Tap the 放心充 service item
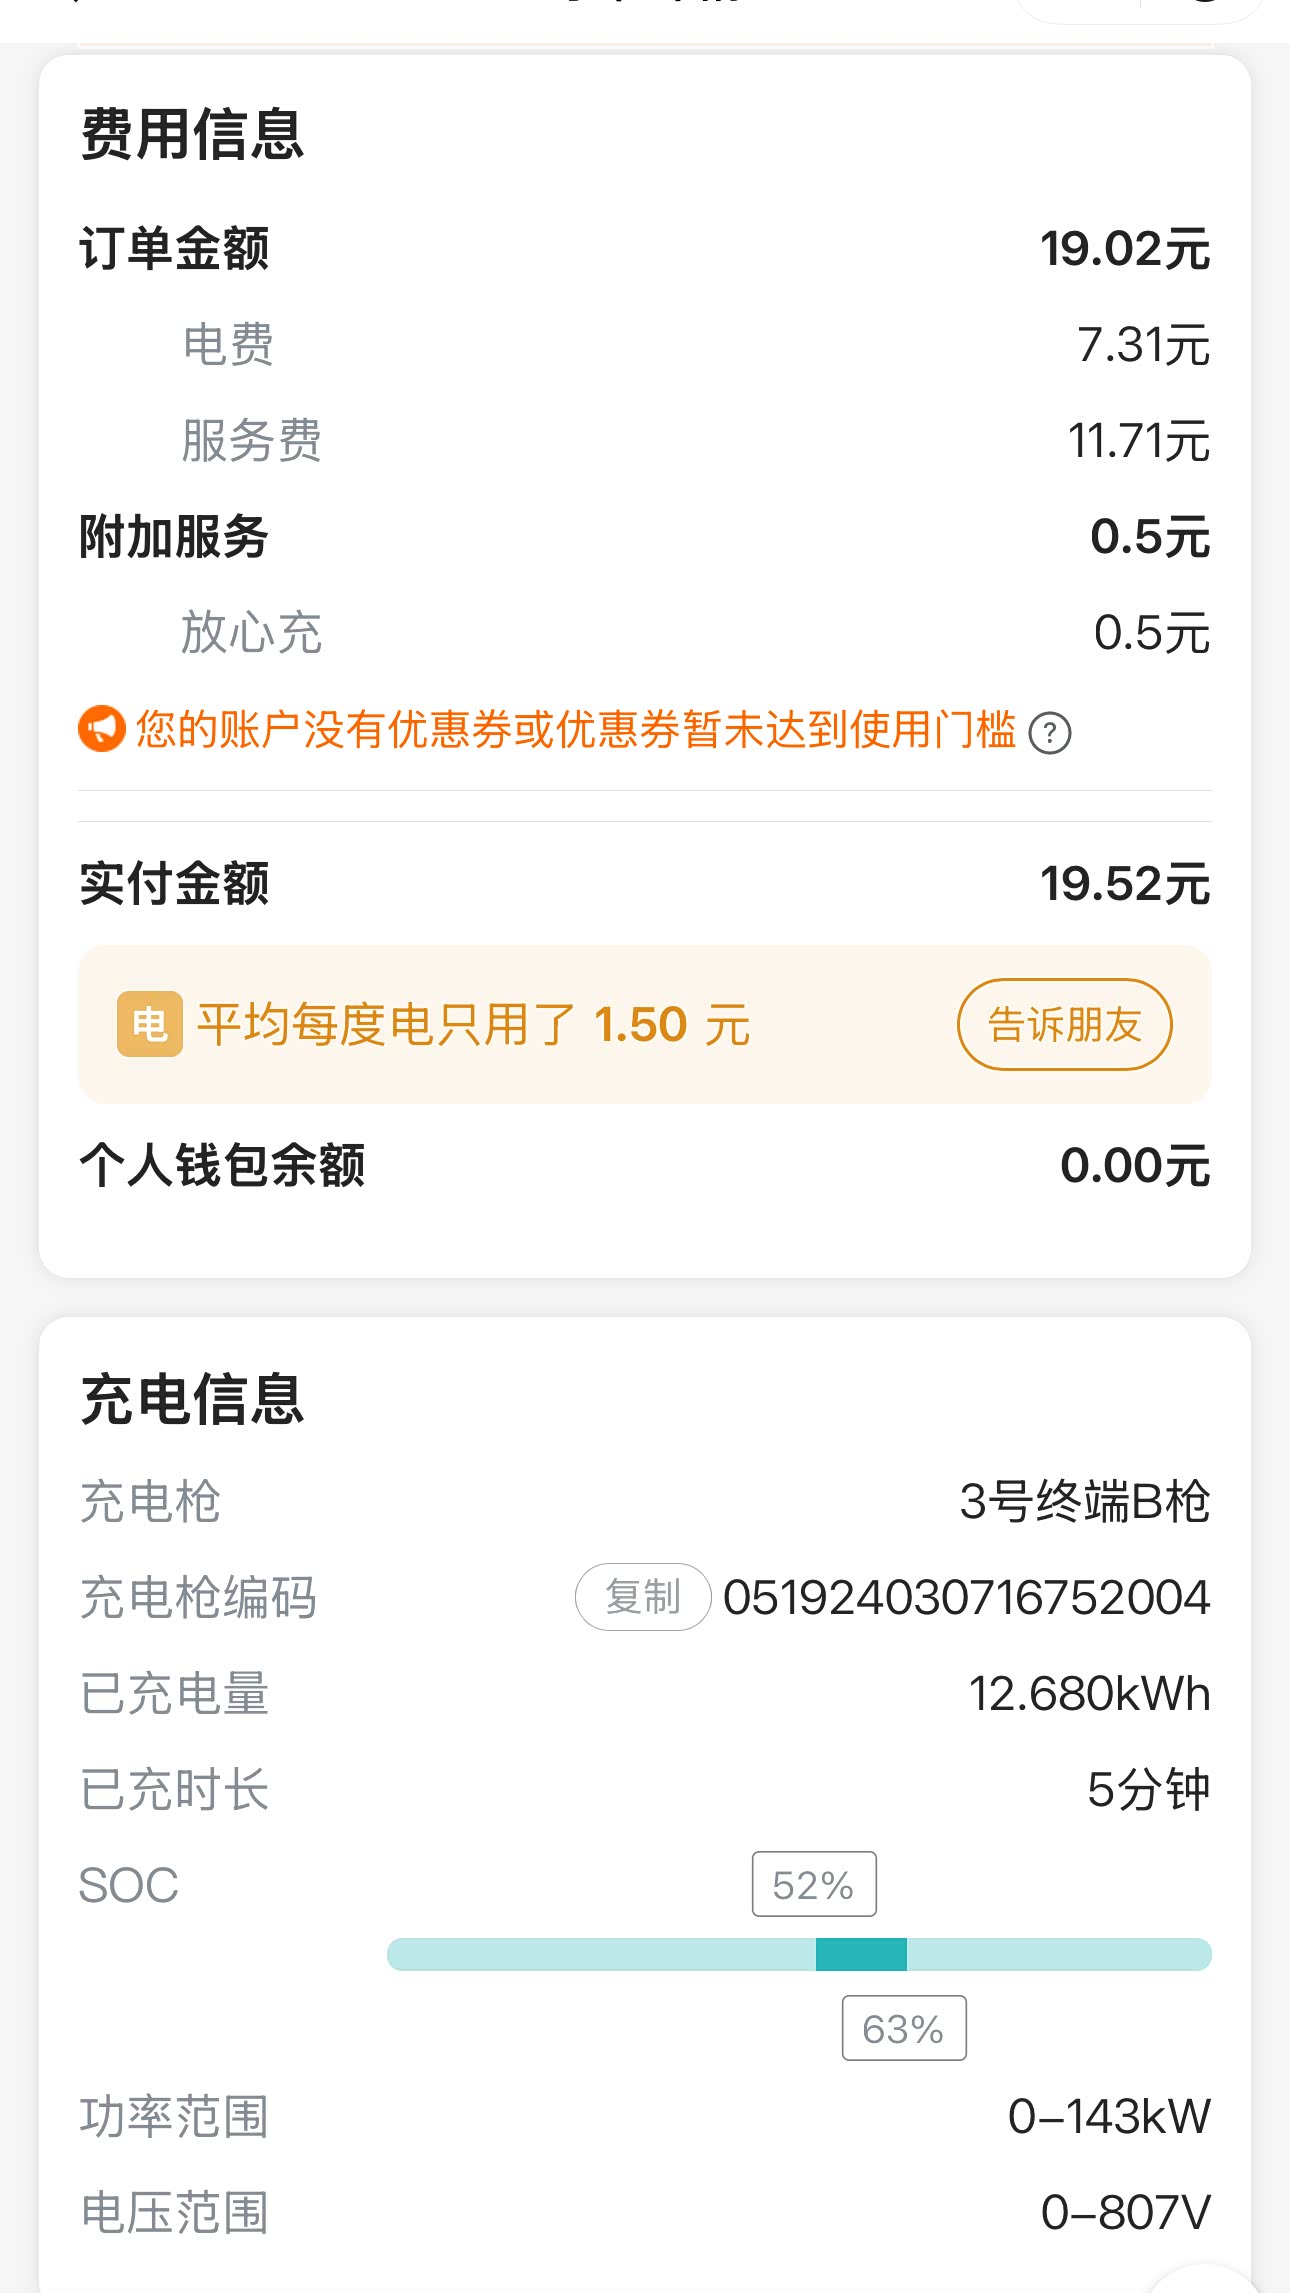This screenshot has height=2293, width=1290. pyautogui.click(x=251, y=633)
